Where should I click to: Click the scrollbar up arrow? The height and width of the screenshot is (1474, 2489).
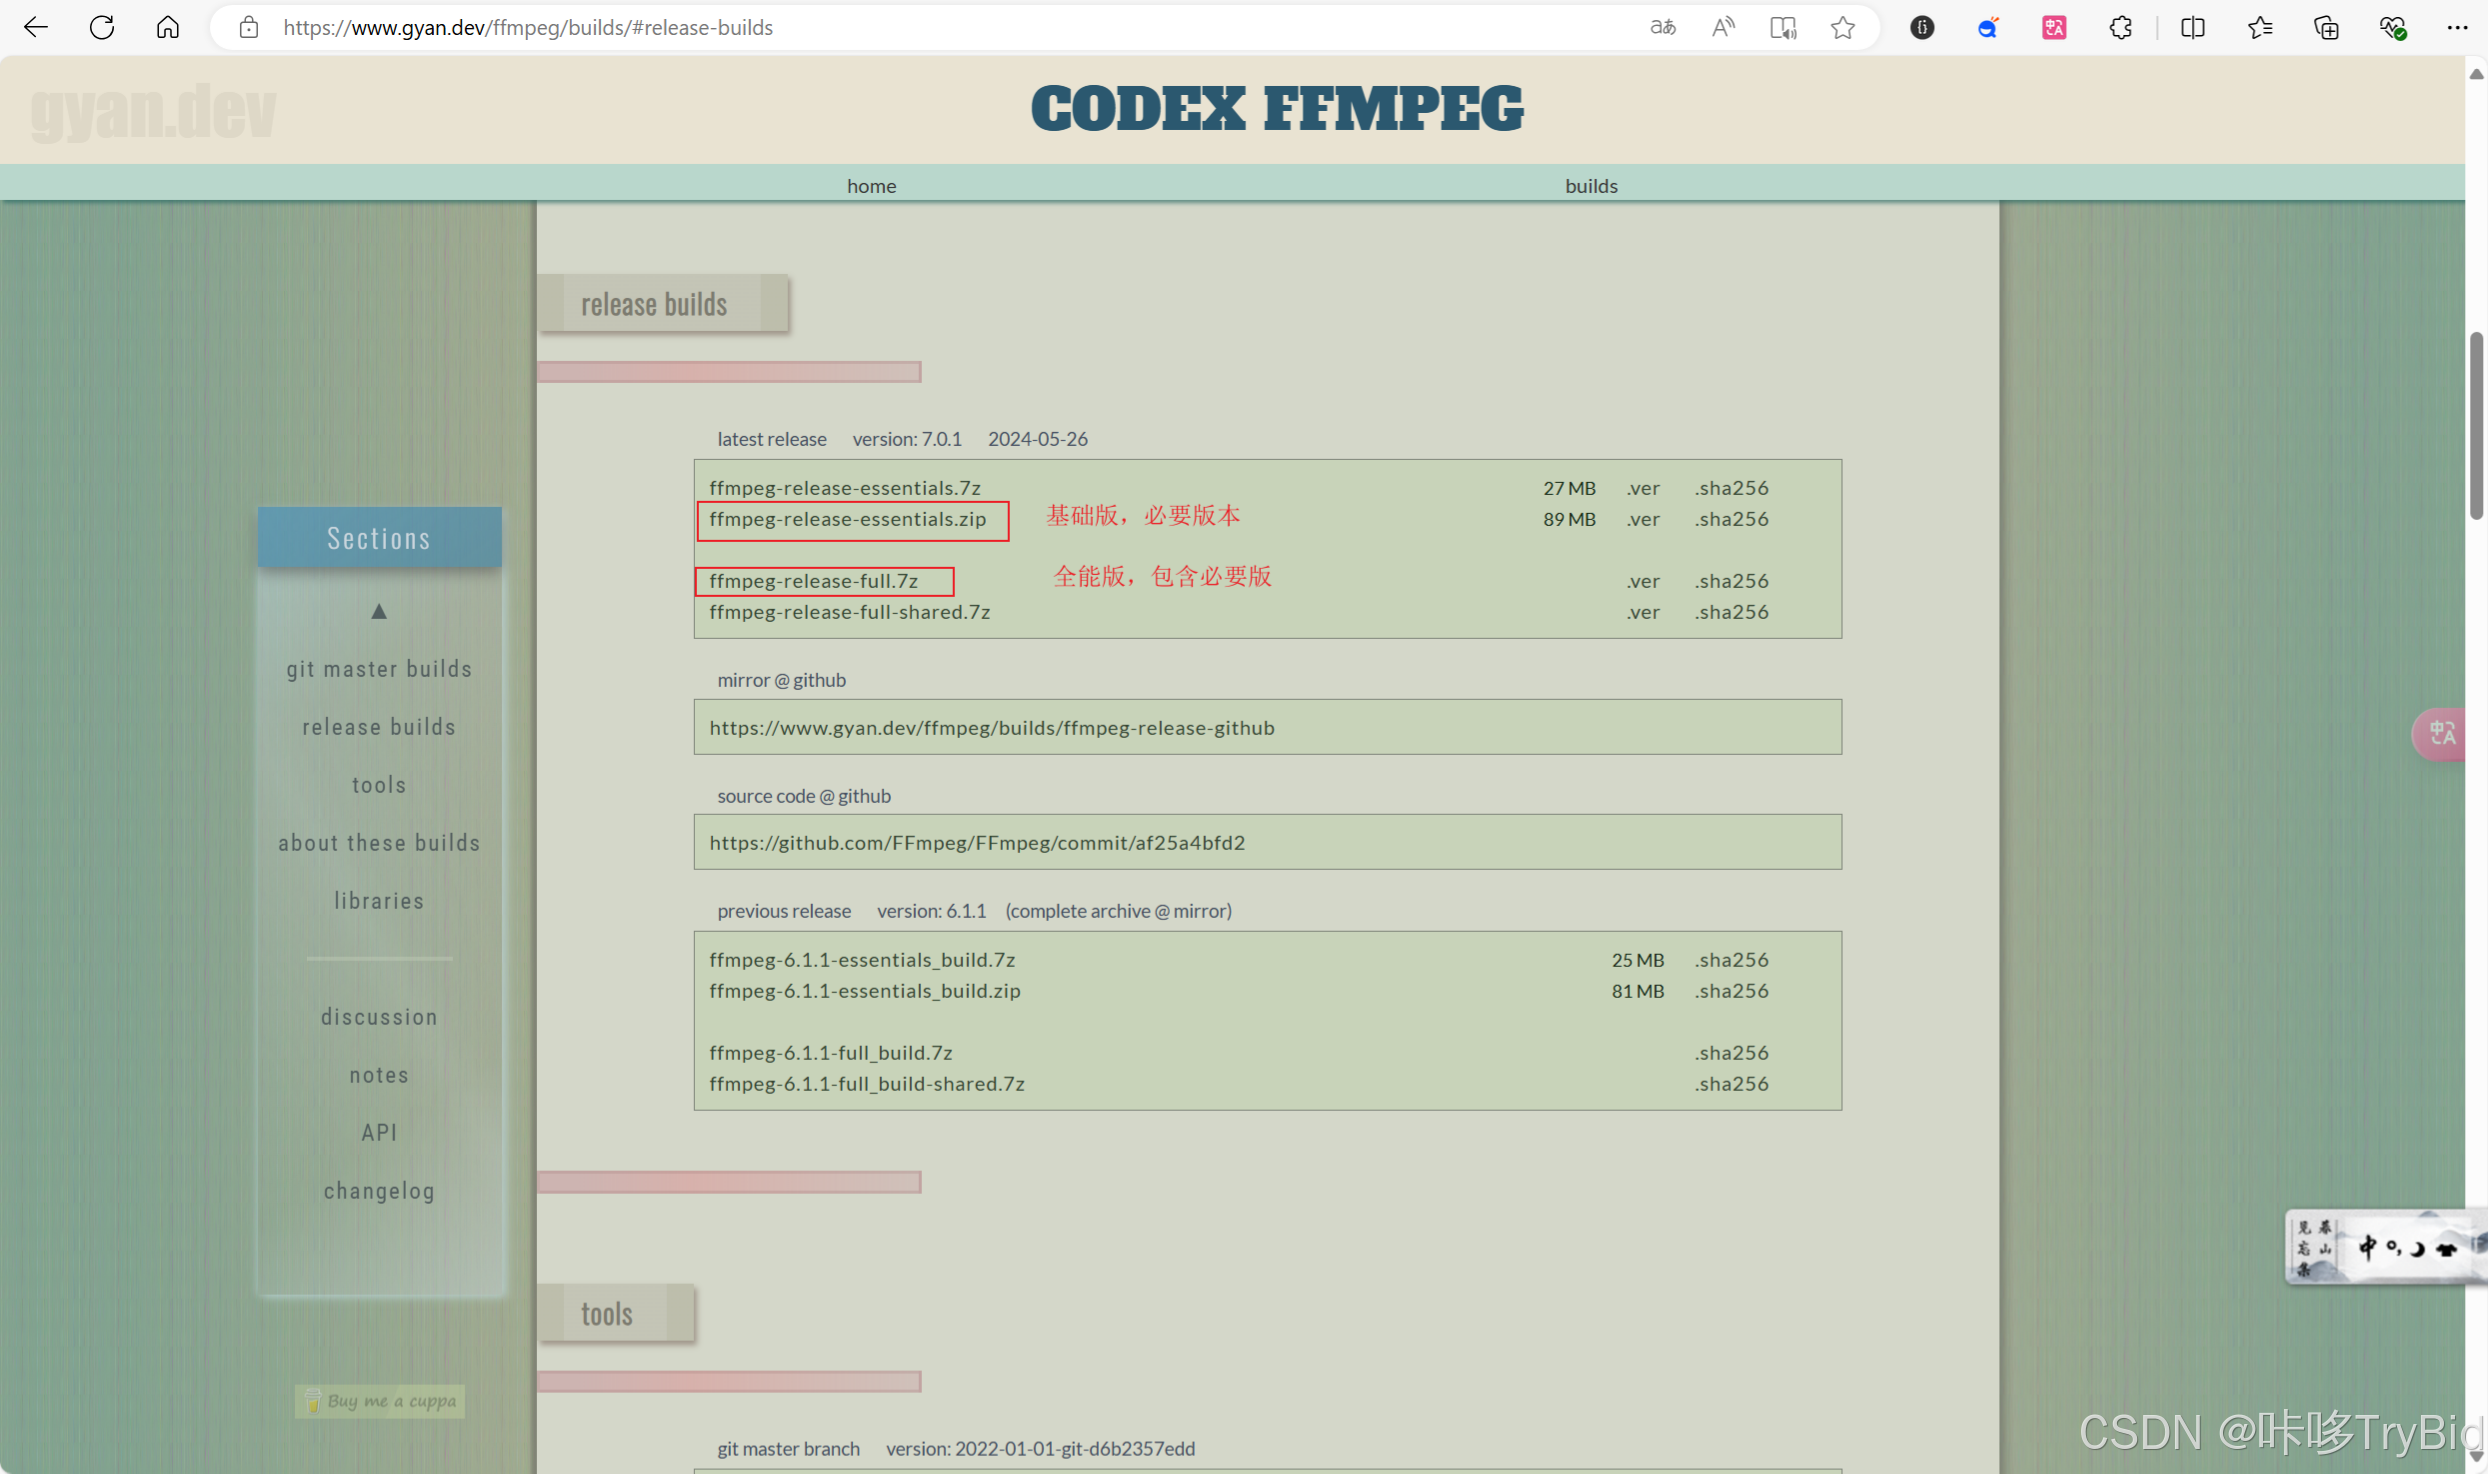coord(2476,73)
